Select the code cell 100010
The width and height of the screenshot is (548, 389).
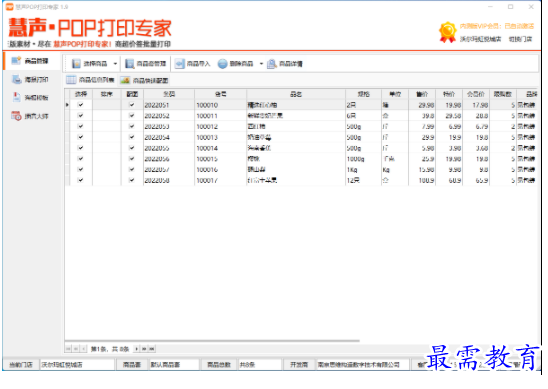pyautogui.click(x=221, y=105)
